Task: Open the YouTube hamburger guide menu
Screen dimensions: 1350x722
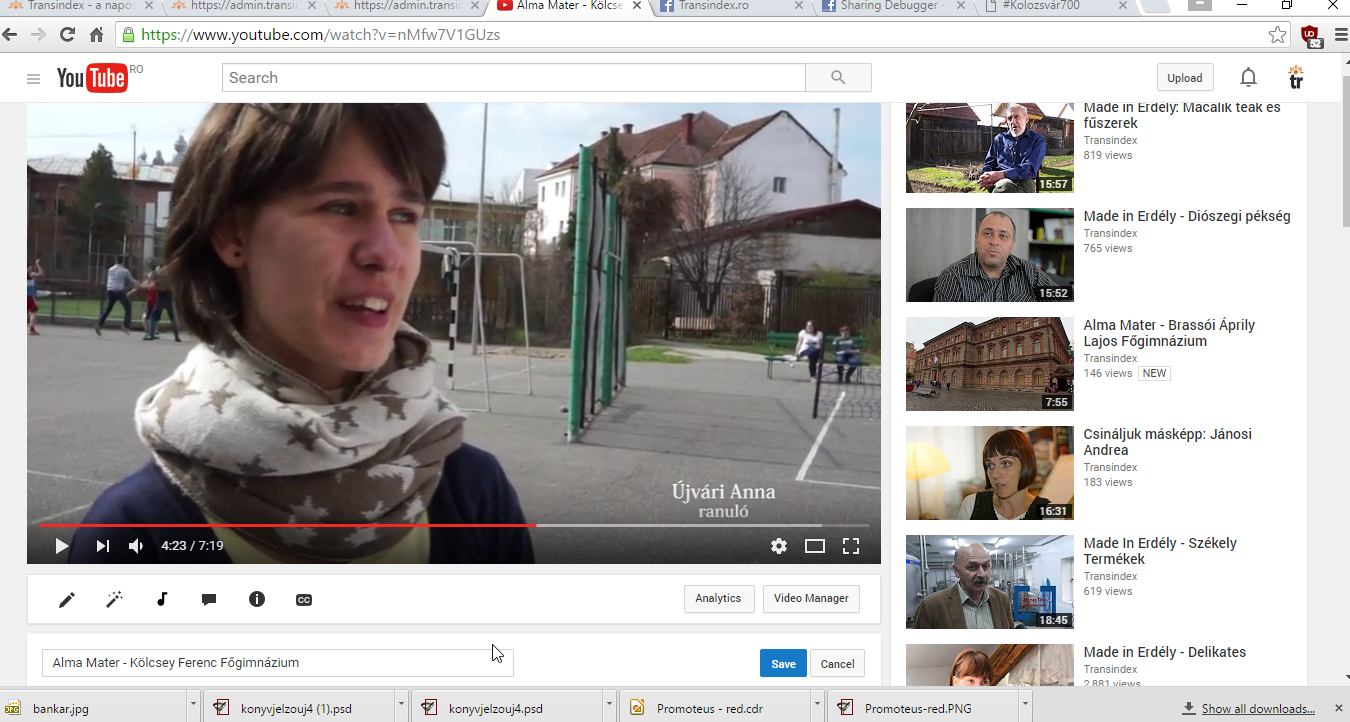Action: pyautogui.click(x=34, y=79)
